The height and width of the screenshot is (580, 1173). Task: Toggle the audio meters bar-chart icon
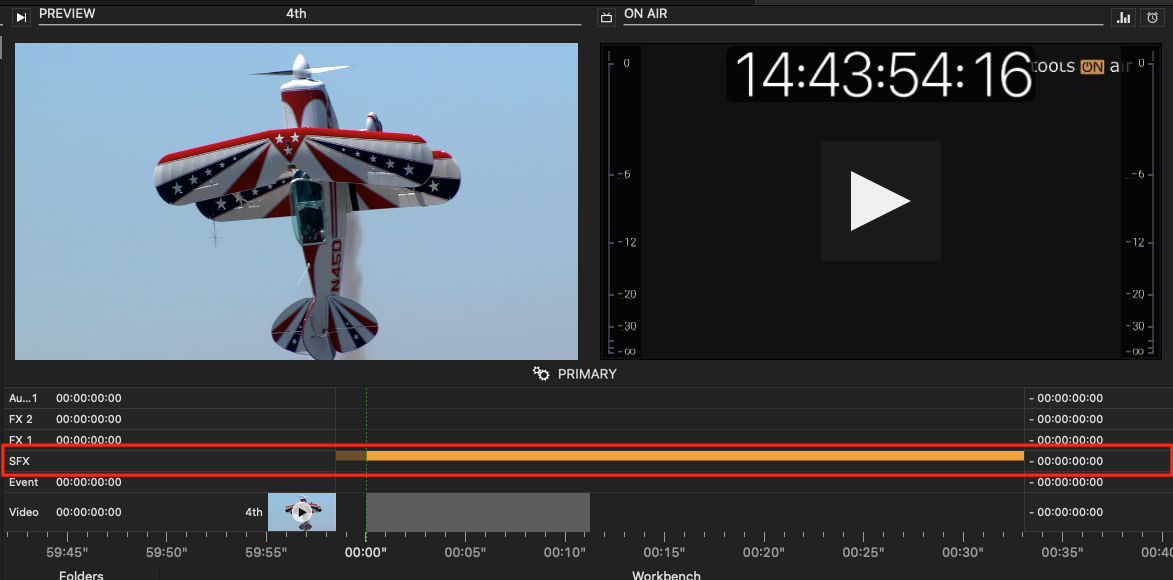point(1124,18)
